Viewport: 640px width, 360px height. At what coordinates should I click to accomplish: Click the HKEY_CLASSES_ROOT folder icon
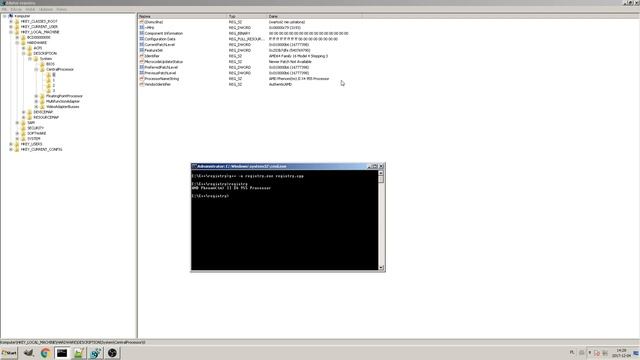click(x=17, y=21)
